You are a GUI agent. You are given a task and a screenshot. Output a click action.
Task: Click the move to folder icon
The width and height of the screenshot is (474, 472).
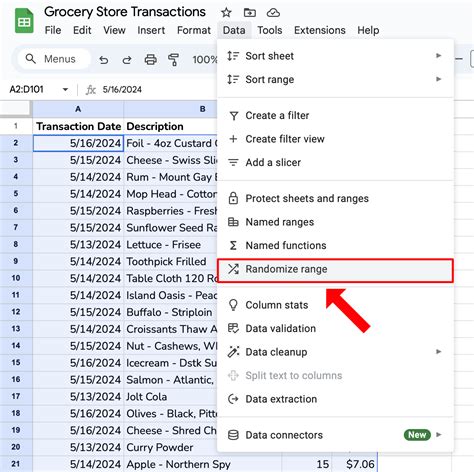pos(250,13)
